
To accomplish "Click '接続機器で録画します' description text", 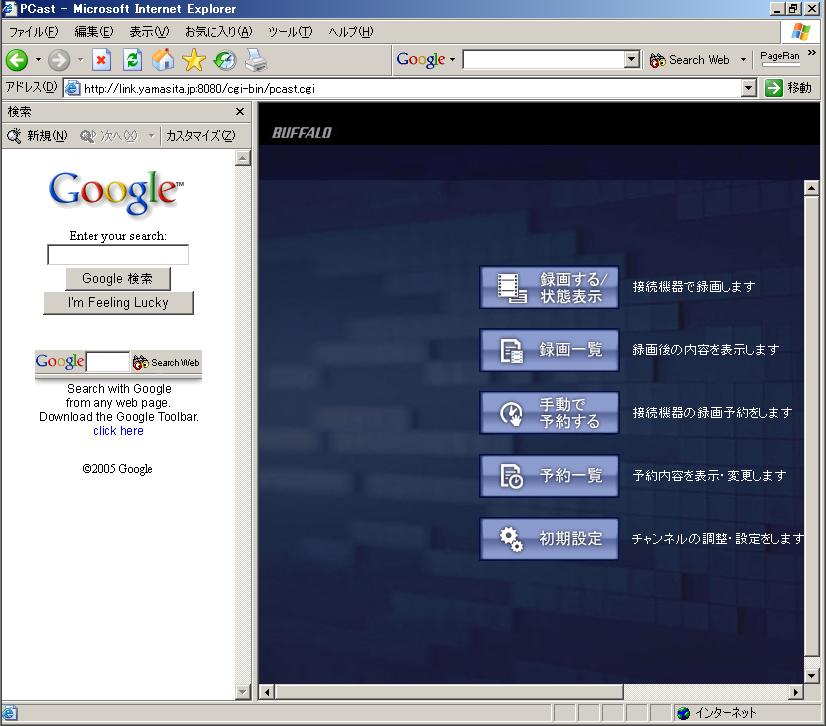I will 694,287.
